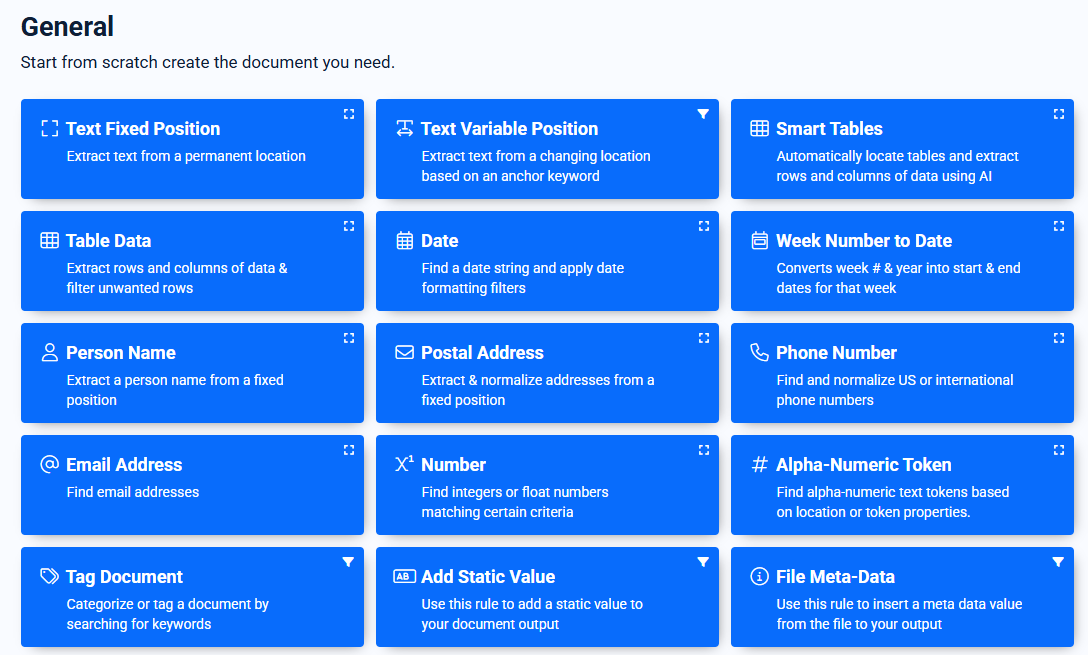
Task: Click filter icon on Tag Document card
Action: point(348,562)
